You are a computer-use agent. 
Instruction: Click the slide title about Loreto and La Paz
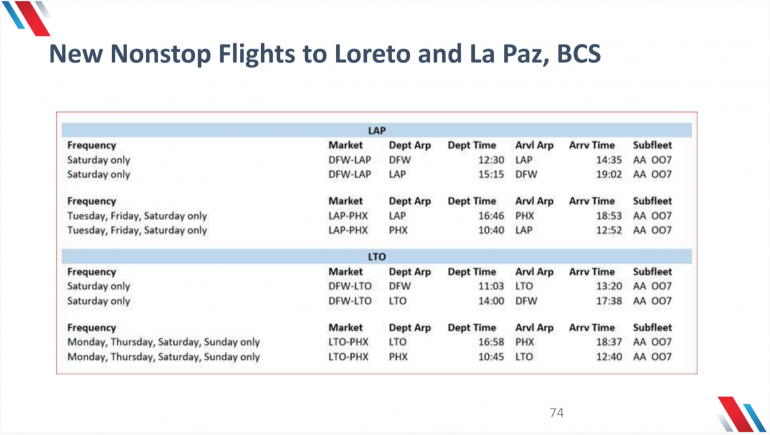(x=325, y=52)
